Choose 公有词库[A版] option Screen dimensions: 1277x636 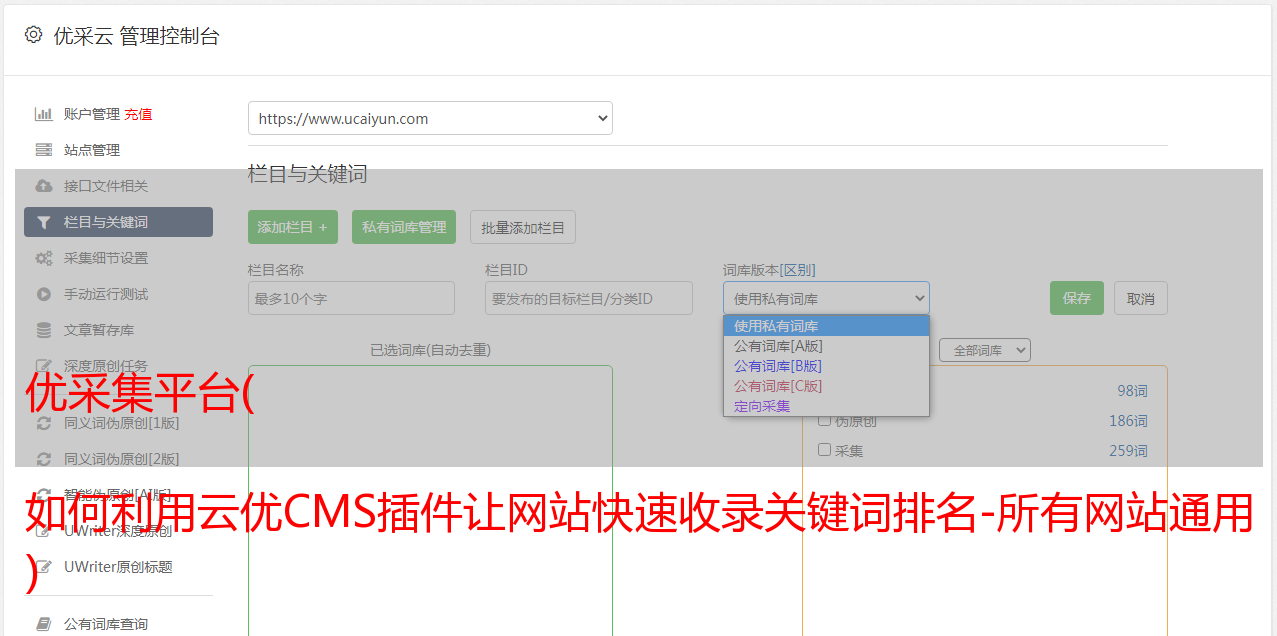826,346
